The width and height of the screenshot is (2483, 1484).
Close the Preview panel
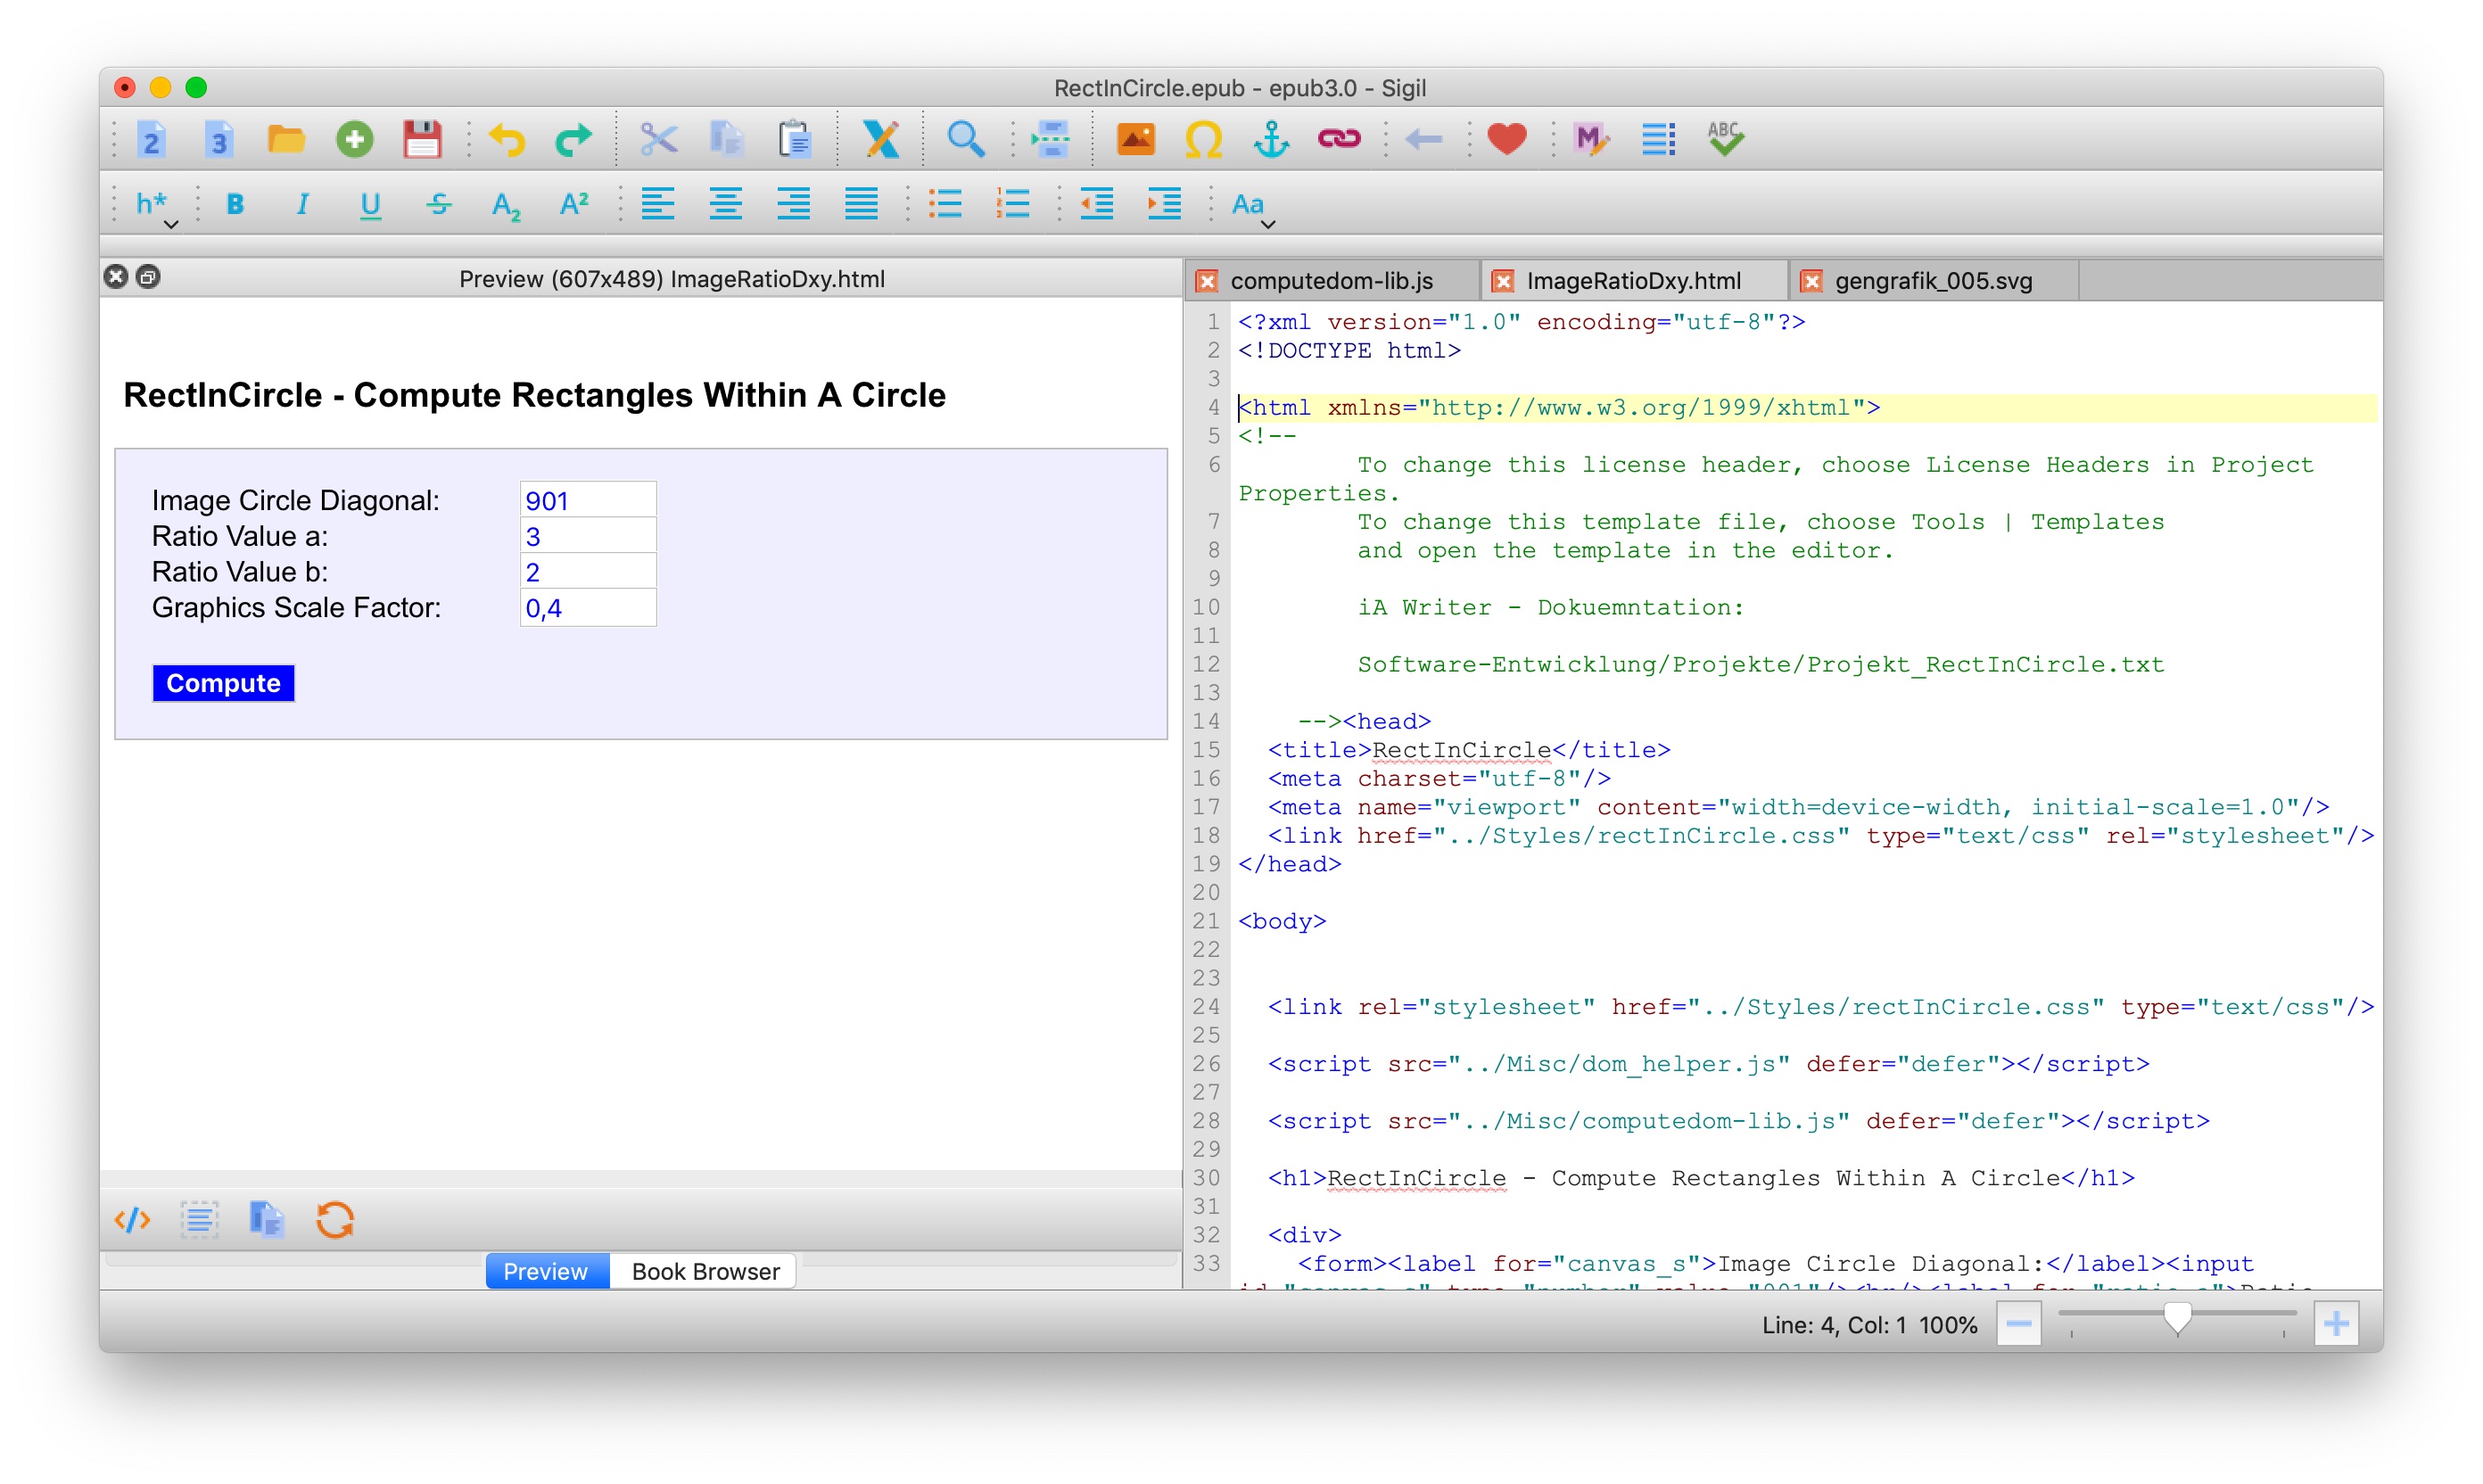pyautogui.click(x=116, y=277)
